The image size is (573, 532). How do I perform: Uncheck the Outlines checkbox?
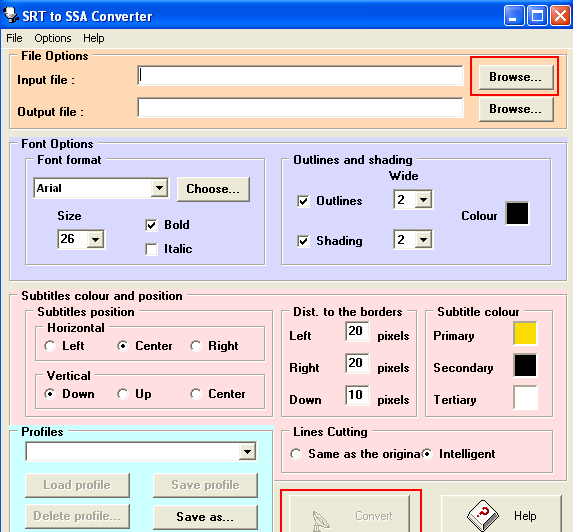pyautogui.click(x=303, y=201)
